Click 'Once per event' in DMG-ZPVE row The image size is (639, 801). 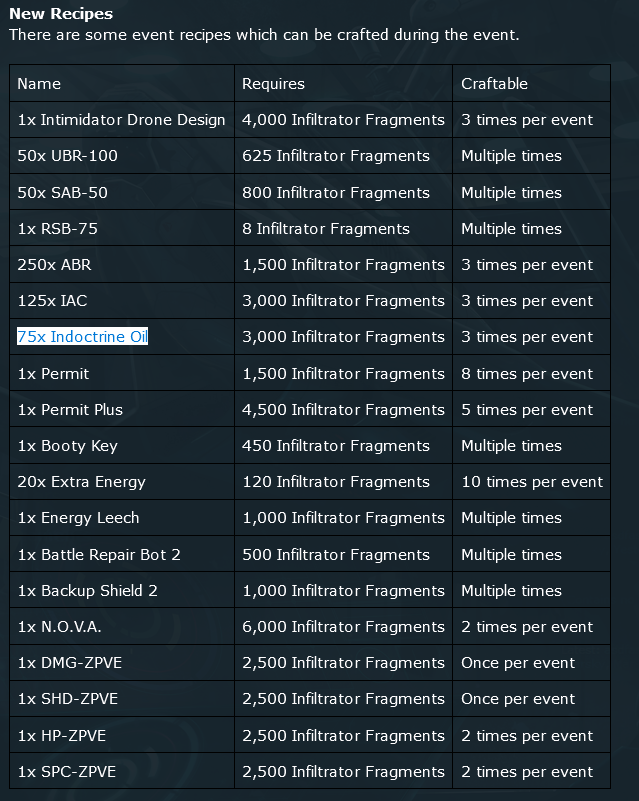[531, 663]
